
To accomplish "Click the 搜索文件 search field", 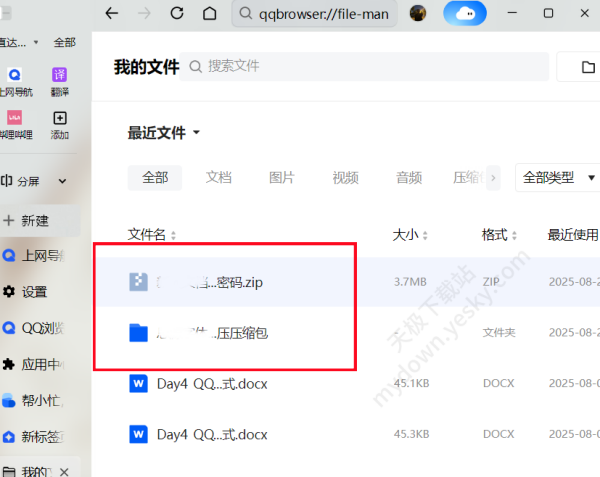I will (370, 66).
